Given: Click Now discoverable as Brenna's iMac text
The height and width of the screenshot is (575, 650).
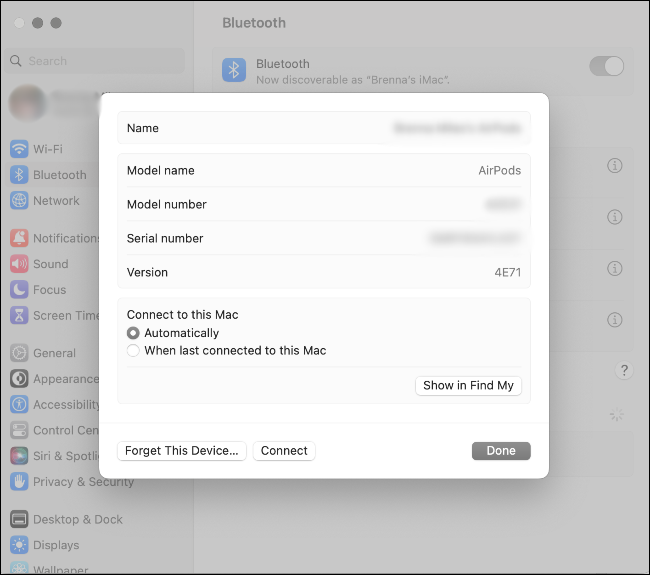Looking at the screenshot, I should pyautogui.click(x=353, y=80).
